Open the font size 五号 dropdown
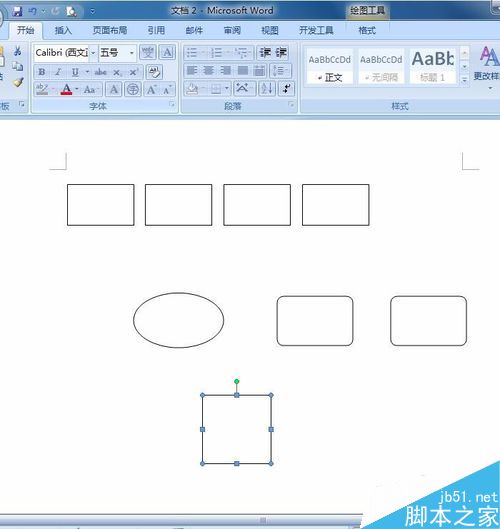This screenshot has height=529, width=500. coord(132,53)
